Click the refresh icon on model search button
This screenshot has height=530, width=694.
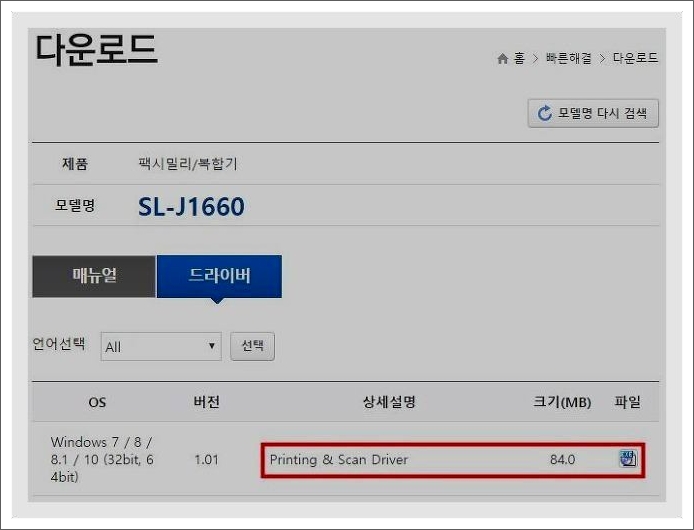tap(544, 113)
